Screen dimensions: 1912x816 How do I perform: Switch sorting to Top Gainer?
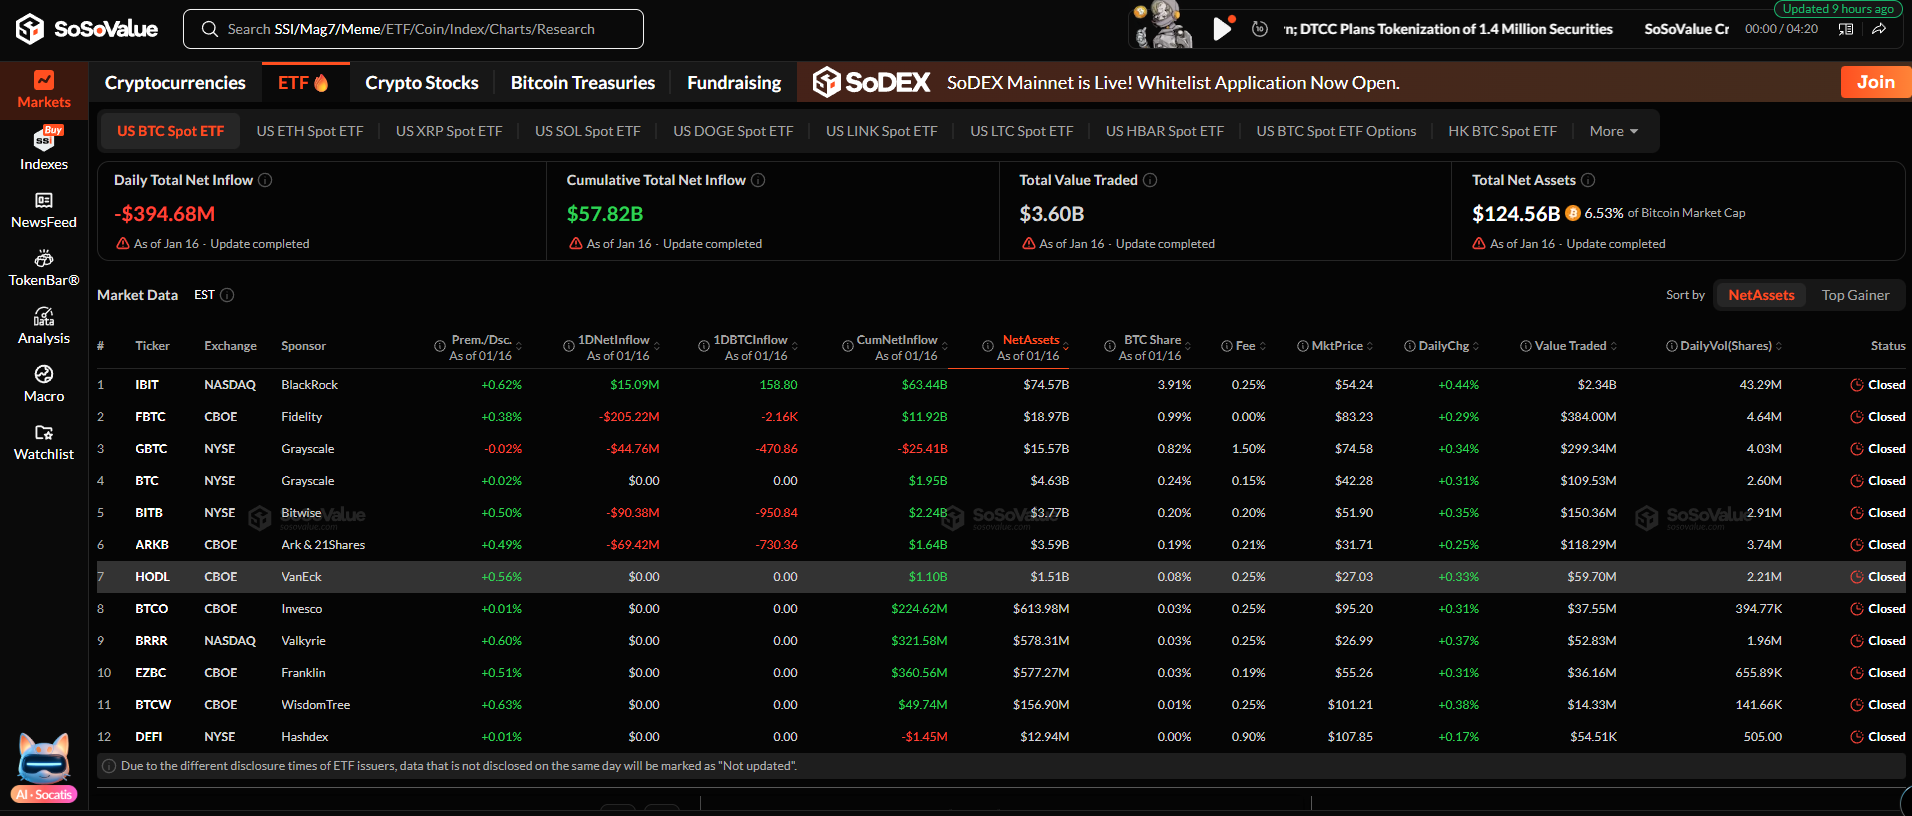pyautogui.click(x=1855, y=295)
